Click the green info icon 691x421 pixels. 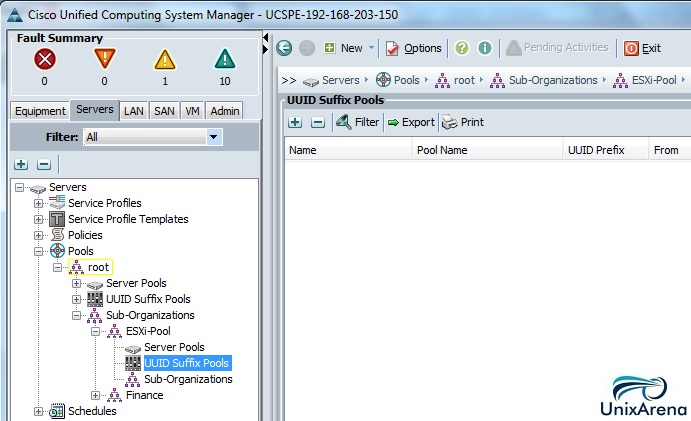pos(485,48)
